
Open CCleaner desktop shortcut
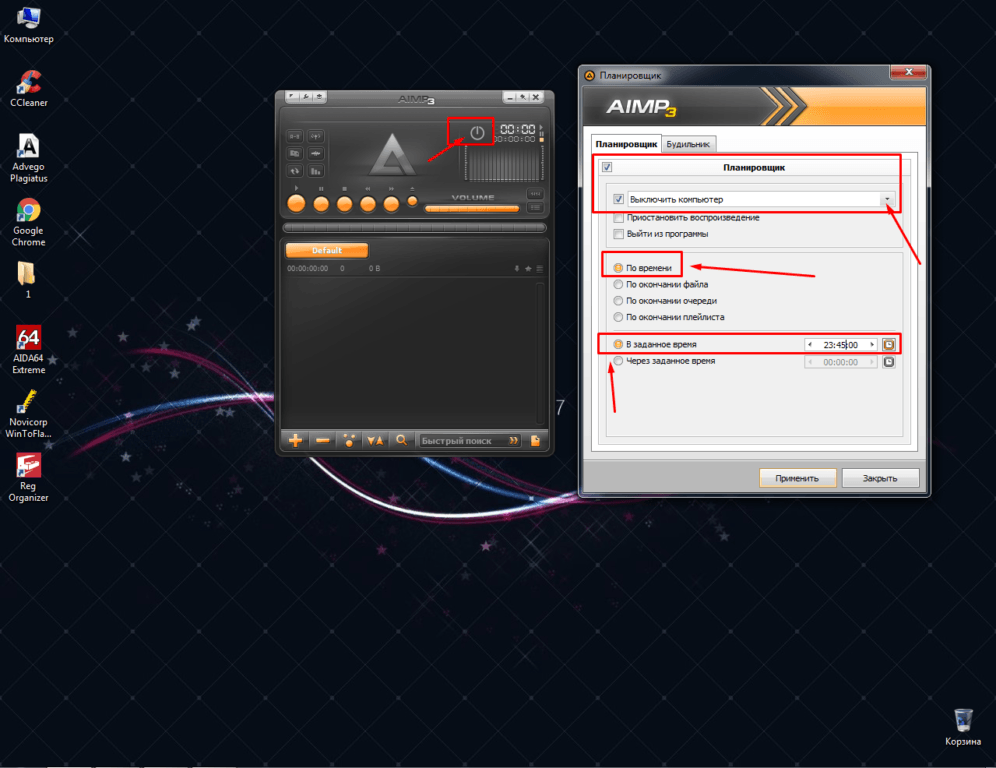[29, 88]
